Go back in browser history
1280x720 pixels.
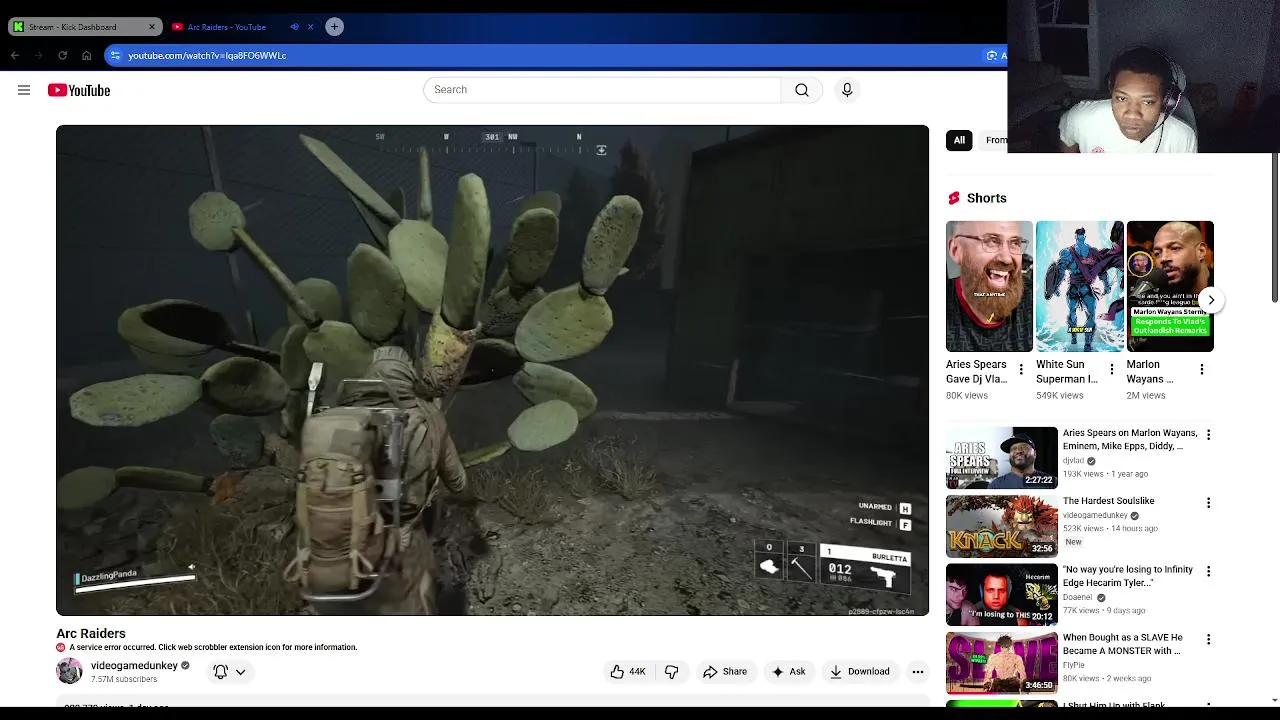coord(15,55)
